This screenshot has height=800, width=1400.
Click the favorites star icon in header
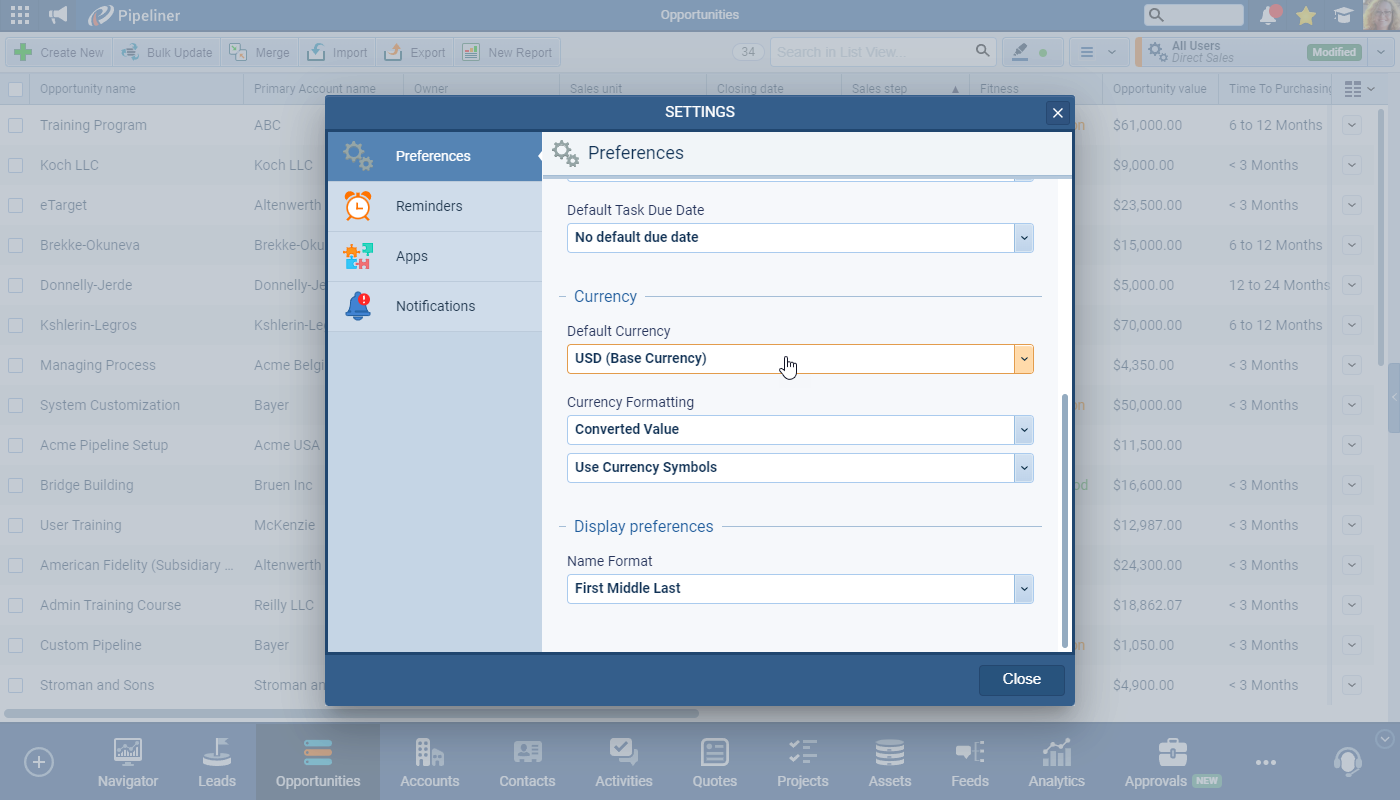tap(1305, 15)
